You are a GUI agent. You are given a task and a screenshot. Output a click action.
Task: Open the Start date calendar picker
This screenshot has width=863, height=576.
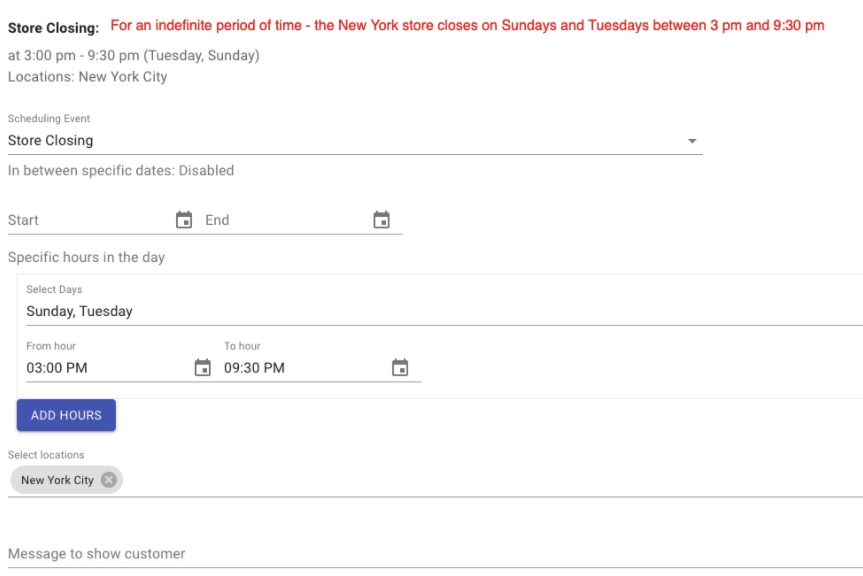(184, 220)
